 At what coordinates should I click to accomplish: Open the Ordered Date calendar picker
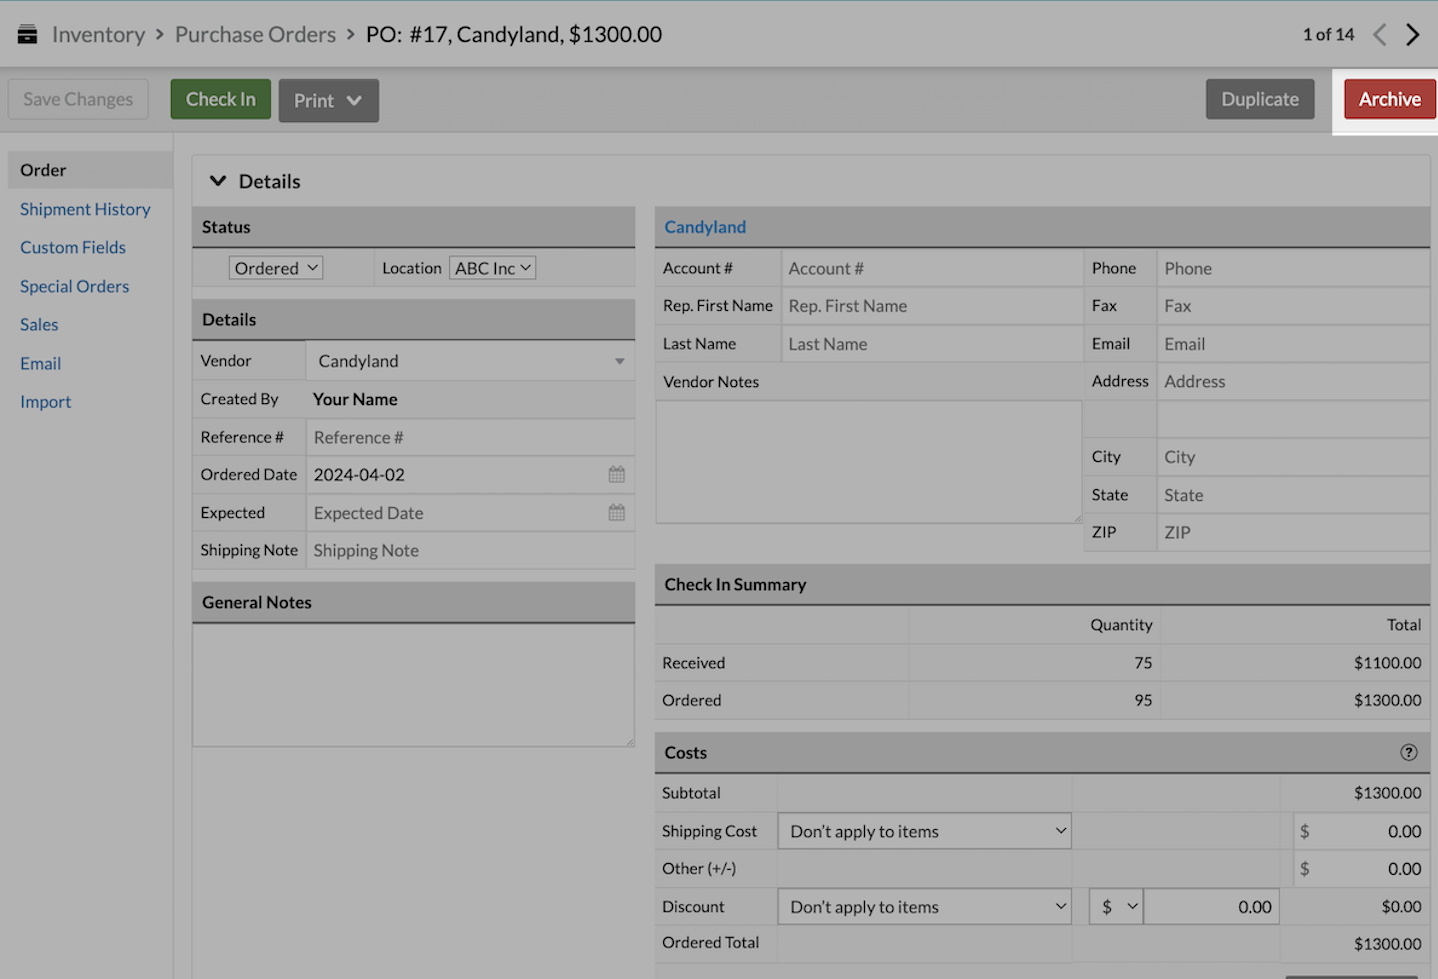click(x=616, y=475)
